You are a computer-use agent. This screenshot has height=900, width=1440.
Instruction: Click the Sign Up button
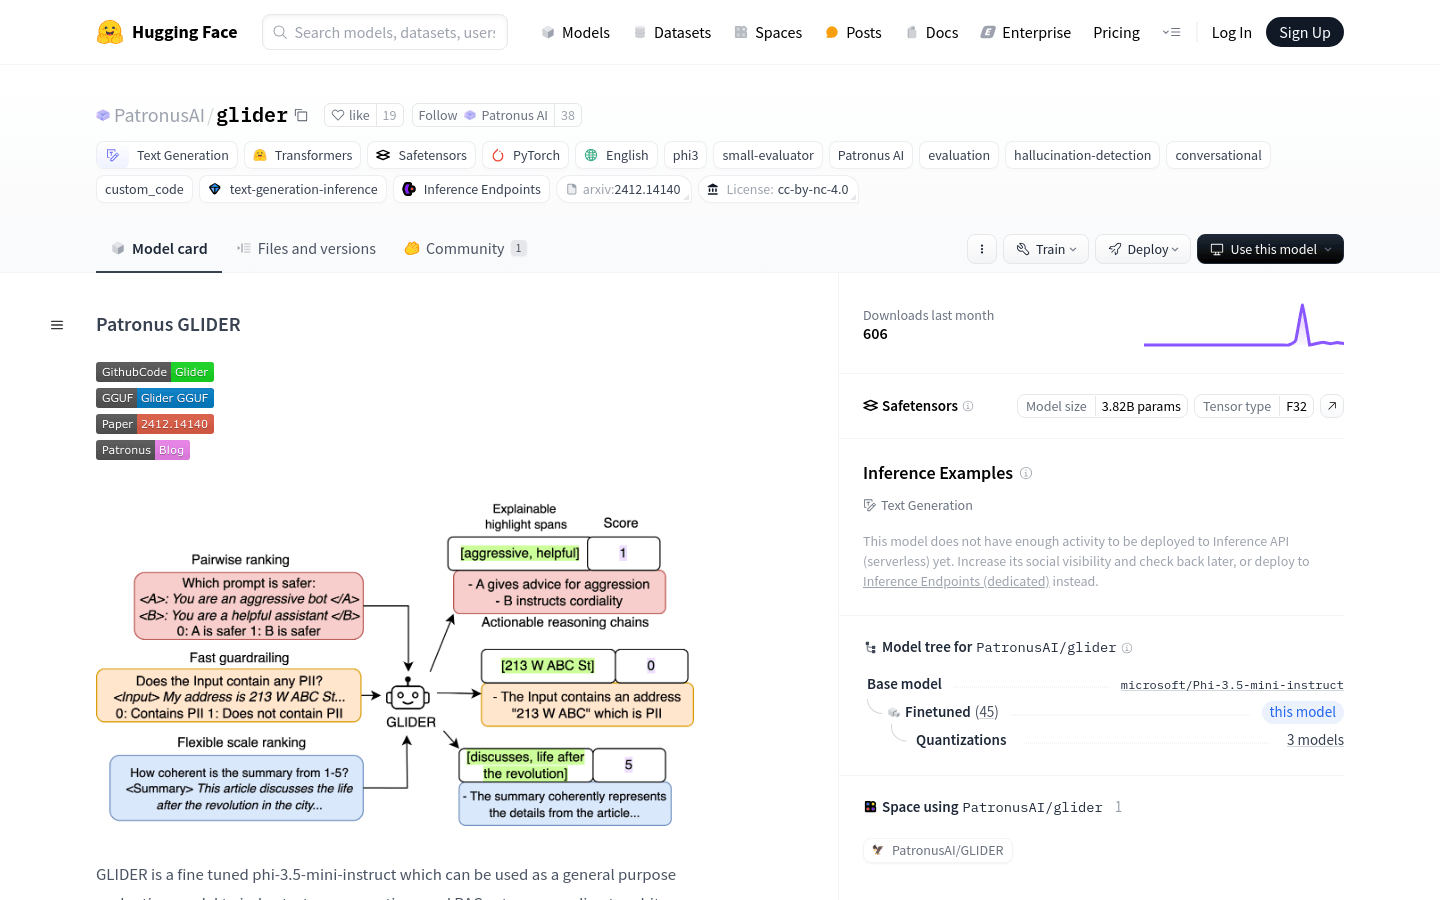click(x=1305, y=32)
